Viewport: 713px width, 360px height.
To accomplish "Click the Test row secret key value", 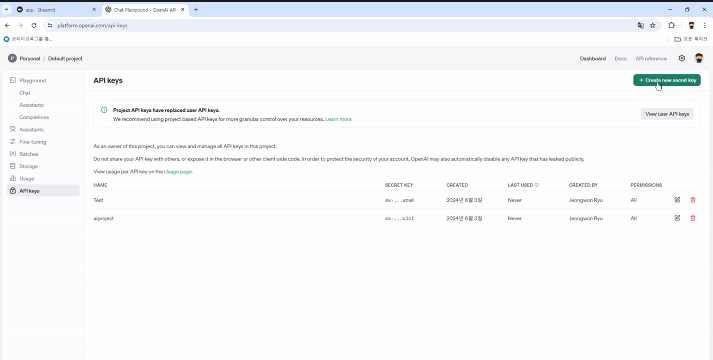I will click(x=399, y=200).
